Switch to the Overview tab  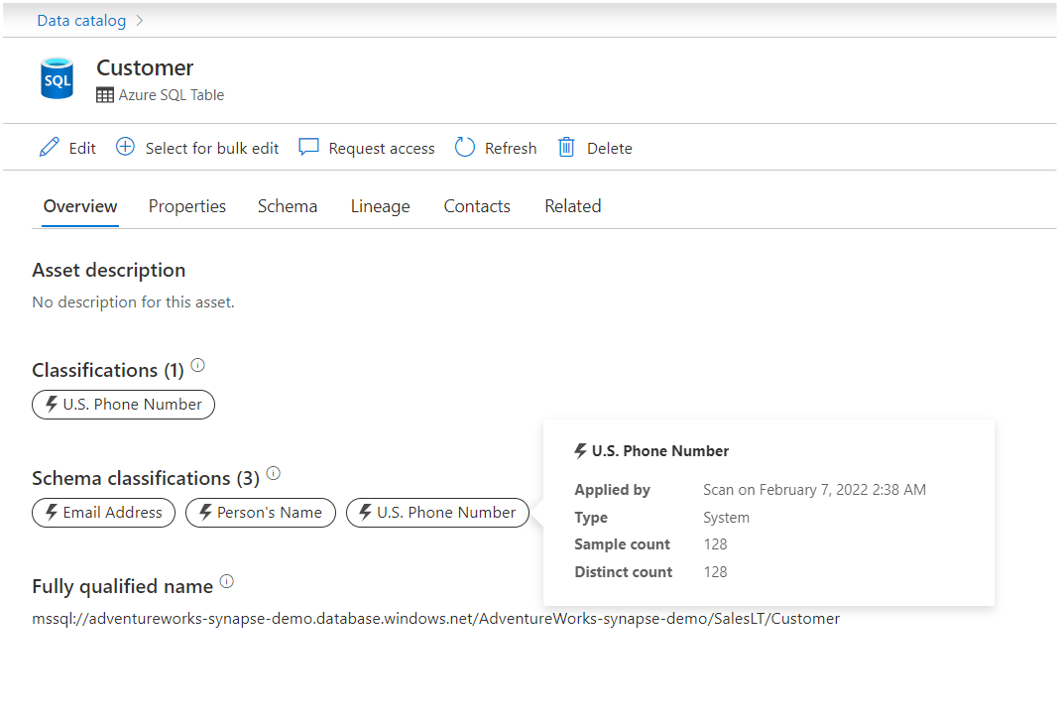pos(80,206)
